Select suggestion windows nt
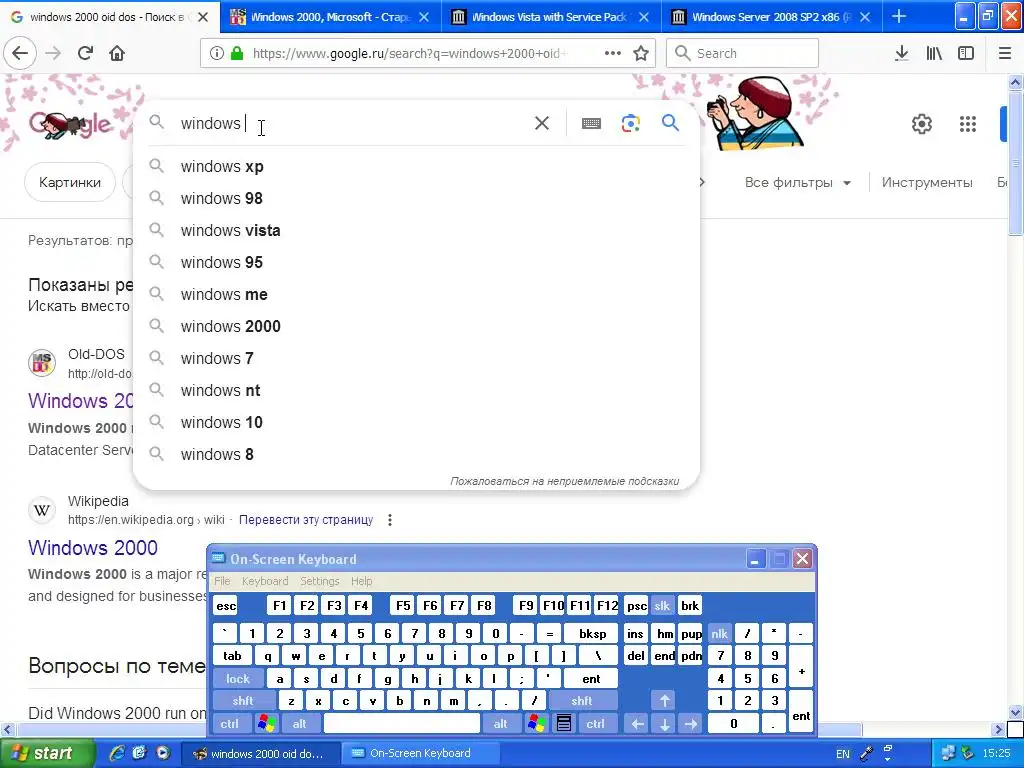The image size is (1024, 768). click(x=416, y=391)
